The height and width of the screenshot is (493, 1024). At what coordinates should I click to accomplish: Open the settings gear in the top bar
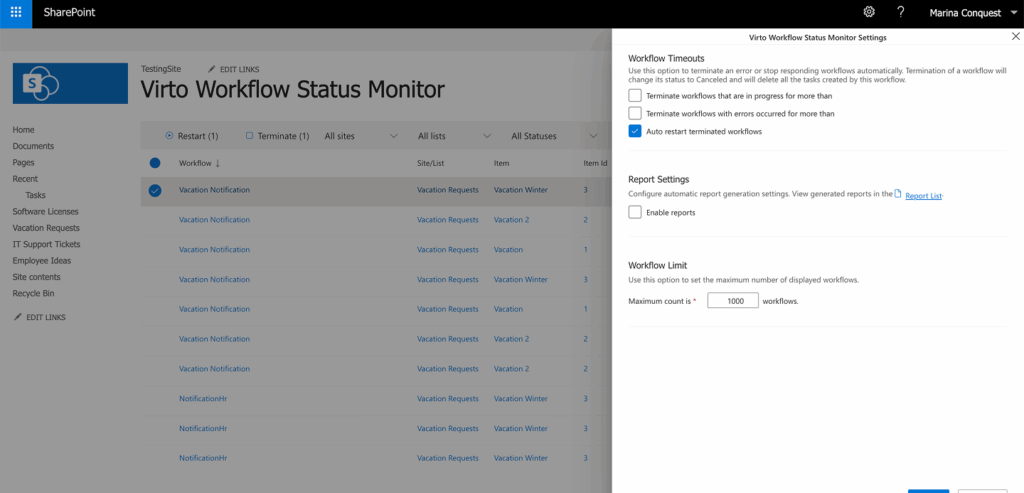coord(869,12)
